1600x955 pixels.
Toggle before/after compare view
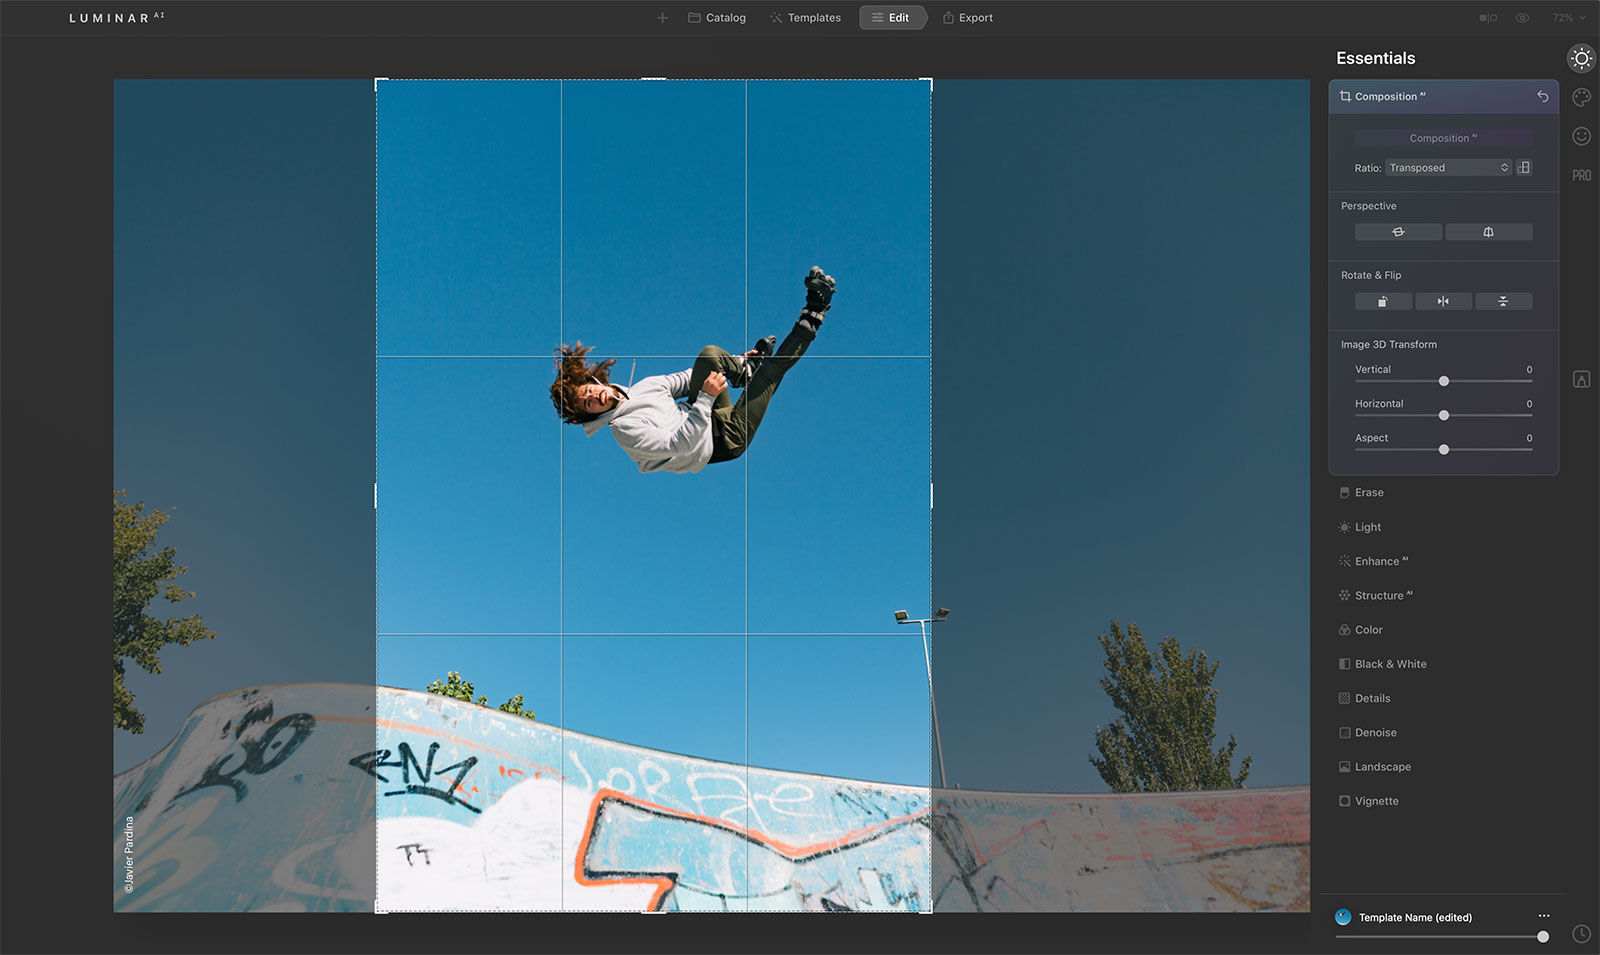(x=1488, y=18)
